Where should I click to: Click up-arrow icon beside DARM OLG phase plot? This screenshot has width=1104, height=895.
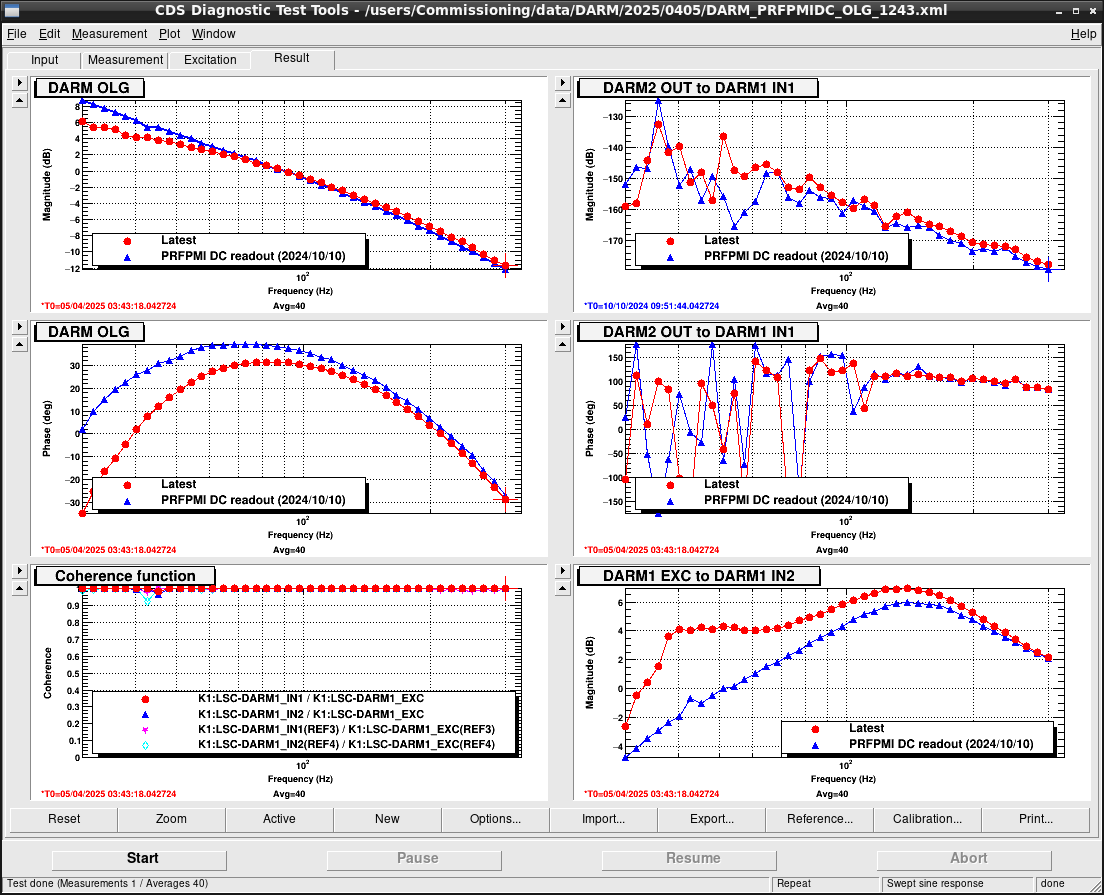(x=20, y=344)
